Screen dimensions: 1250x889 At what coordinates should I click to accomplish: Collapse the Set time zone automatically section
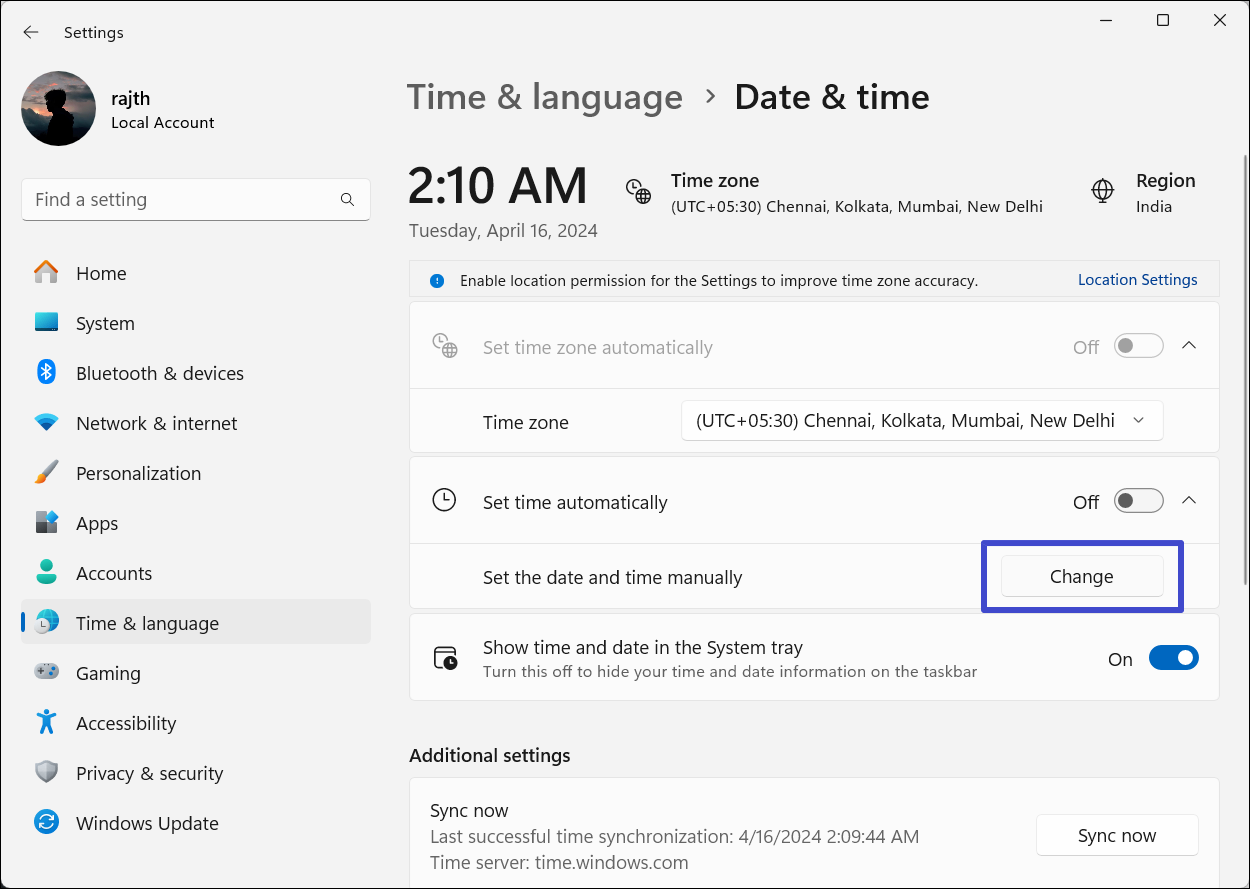pos(1189,345)
